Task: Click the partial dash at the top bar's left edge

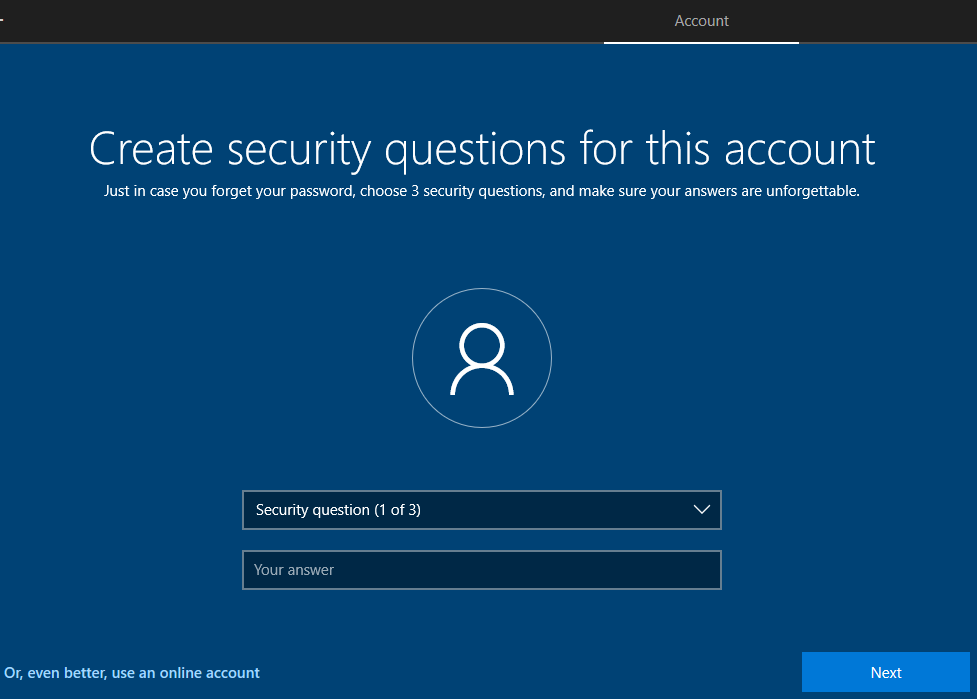Action: coord(2,19)
